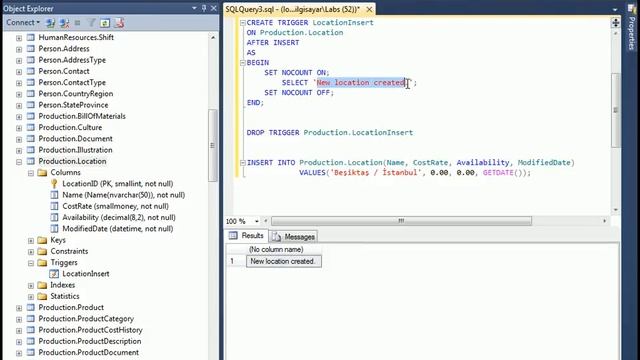Image resolution: width=640 pixels, height=360 pixels.
Task: Expand HumanResources.Shift table node
Action: (19, 38)
